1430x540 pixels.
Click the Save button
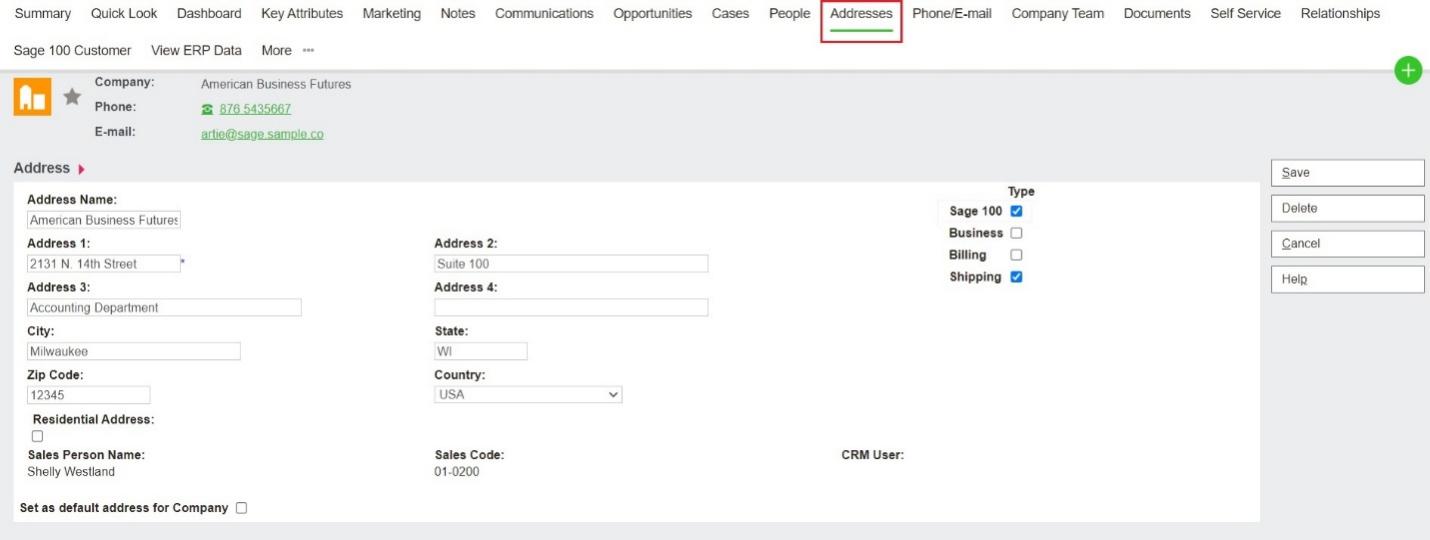tap(1347, 173)
